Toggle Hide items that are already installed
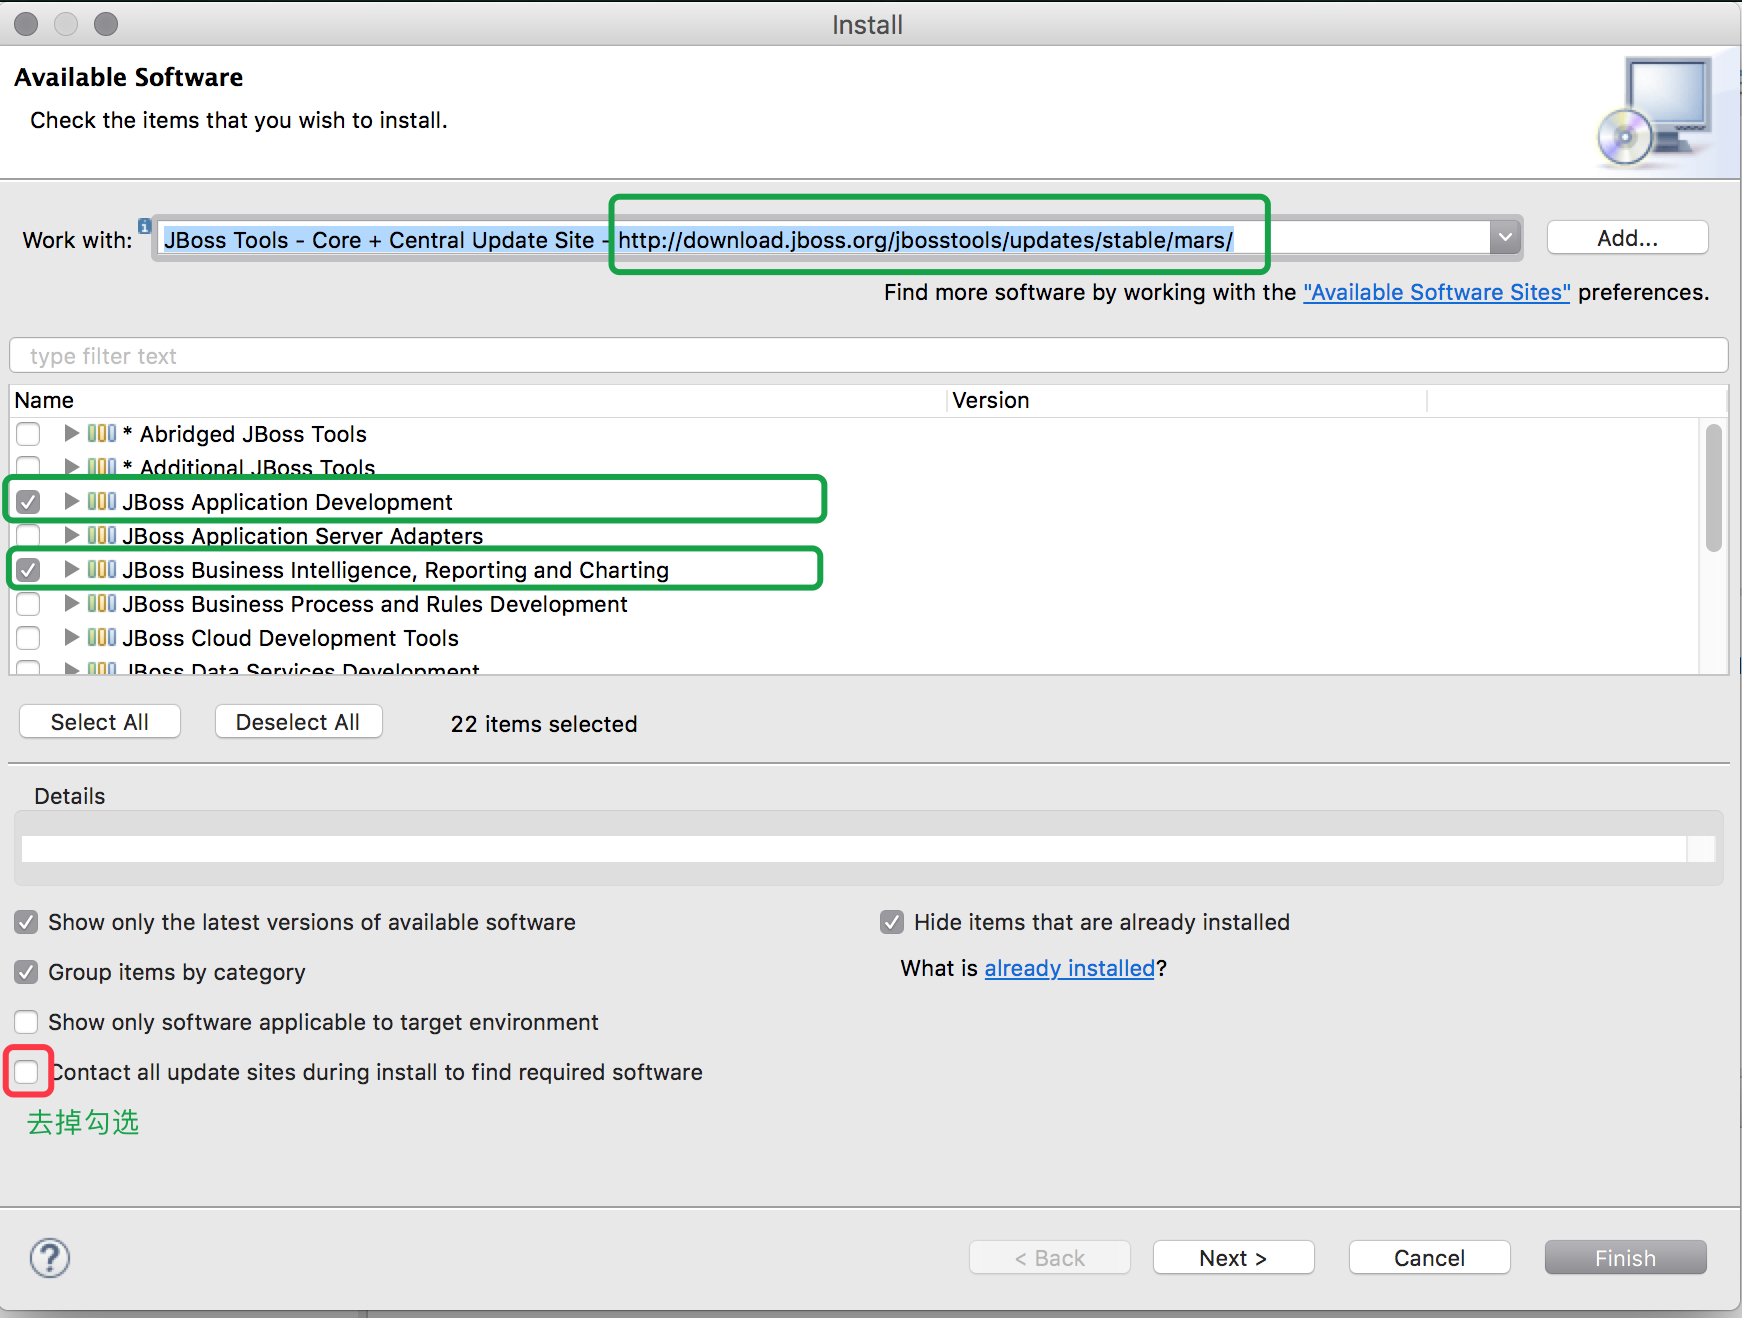This screenshot has width=1742, height=1318. (x=892, y=922)
